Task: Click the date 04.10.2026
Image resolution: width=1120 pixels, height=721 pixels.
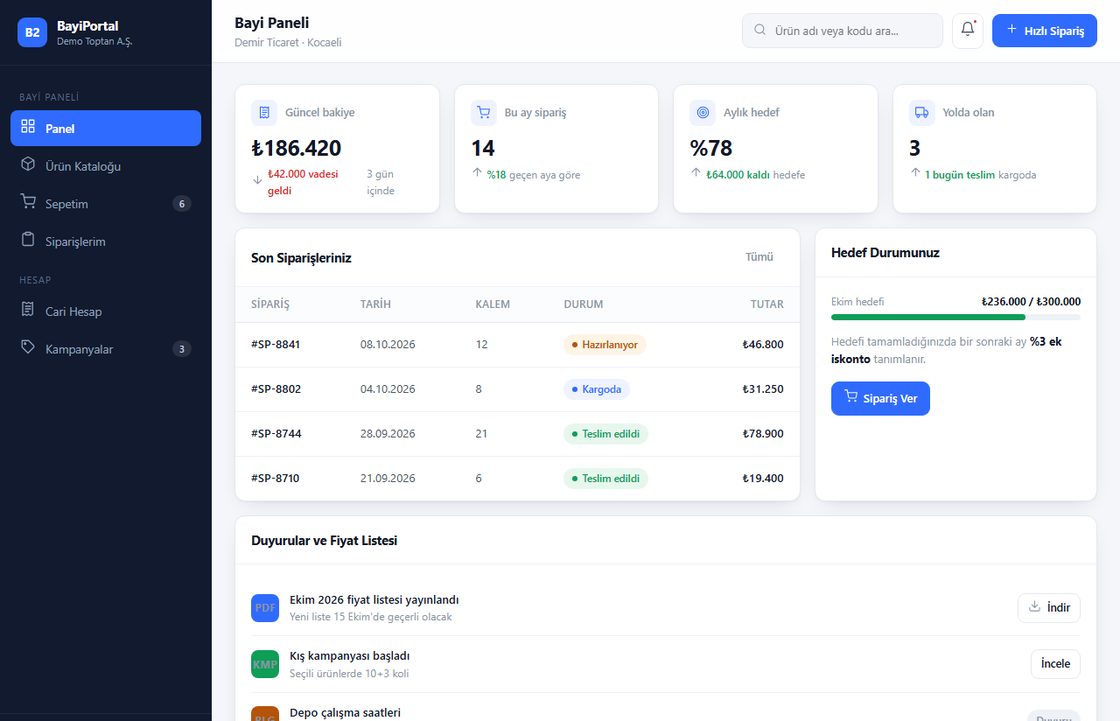Action: [387, 389]
